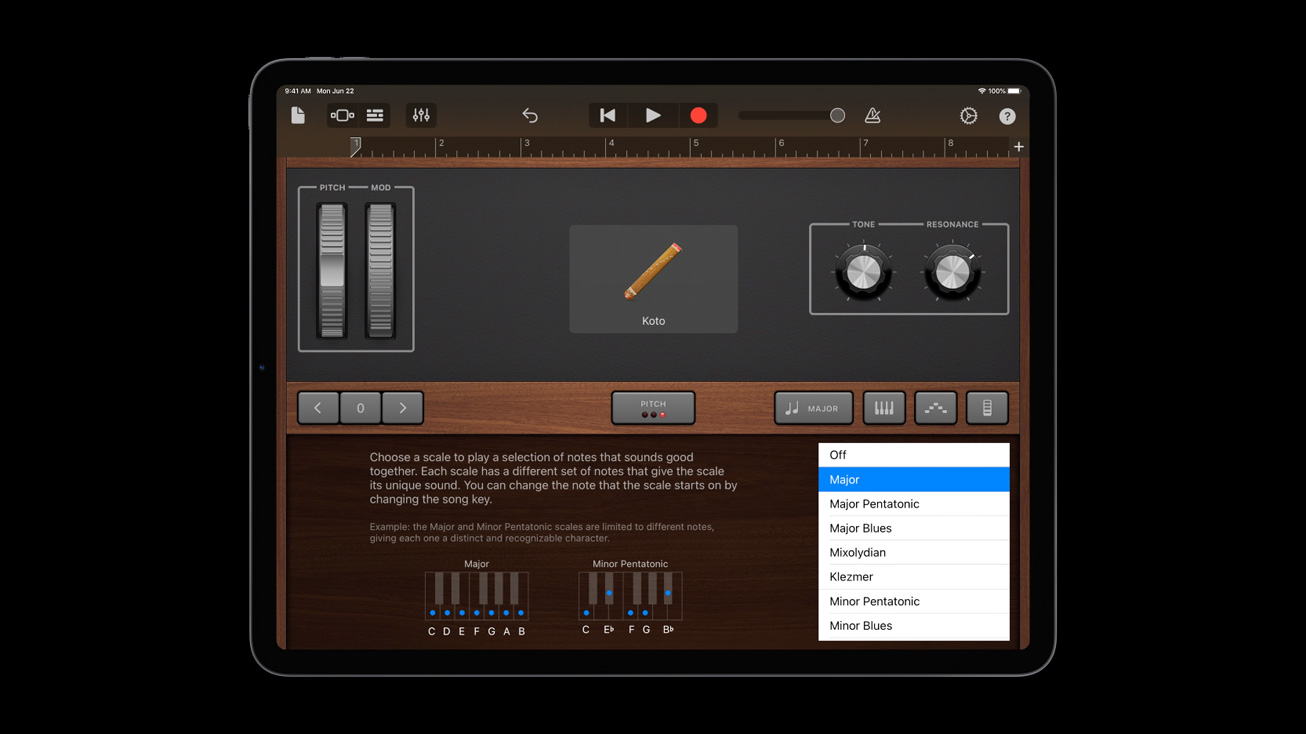
Task: Click the red Record button
Action: pyautogui.click(x=698, y=116)
